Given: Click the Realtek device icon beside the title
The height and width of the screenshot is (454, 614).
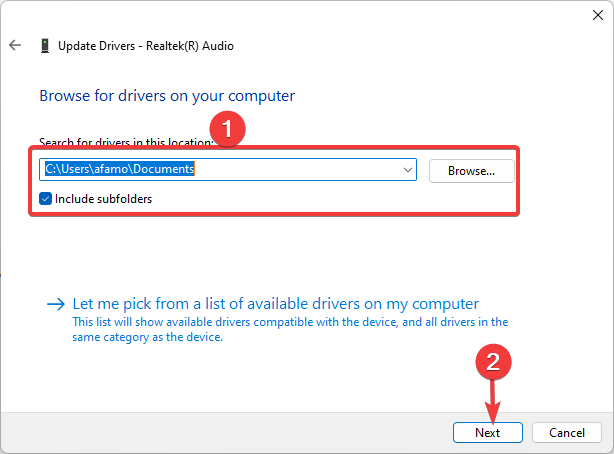Looking at the screenshot, I should 45,45.
